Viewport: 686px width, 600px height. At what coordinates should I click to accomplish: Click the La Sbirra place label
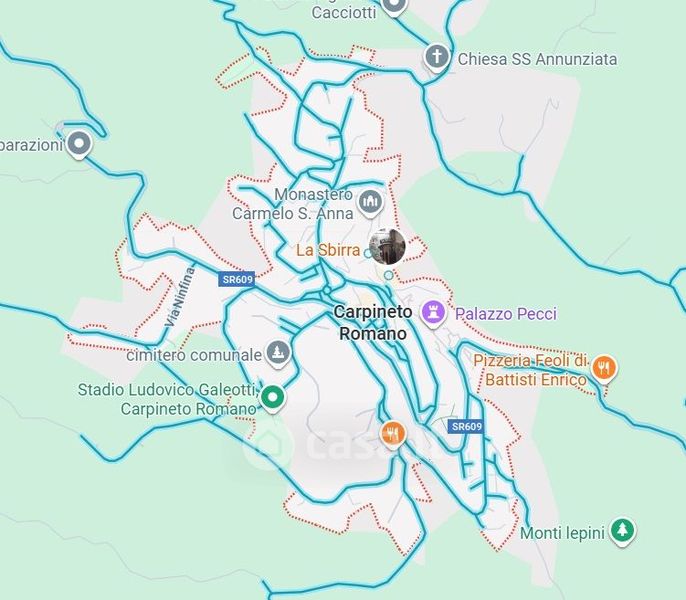click(x=328, y=250)
